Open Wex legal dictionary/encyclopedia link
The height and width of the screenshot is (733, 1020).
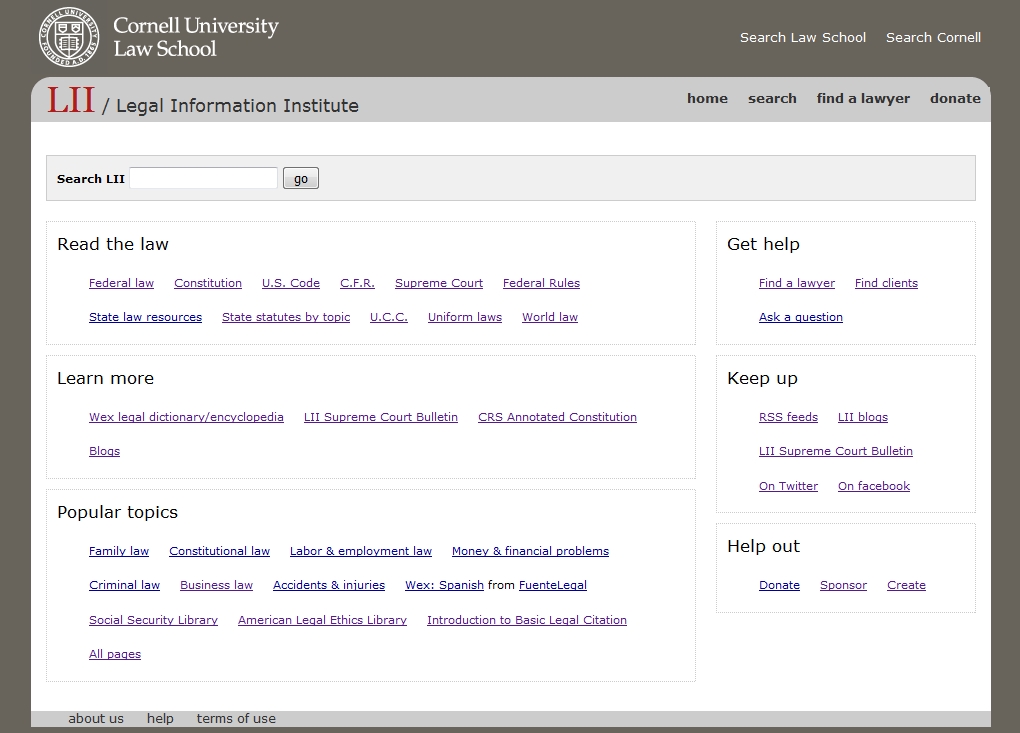point(186,417)
